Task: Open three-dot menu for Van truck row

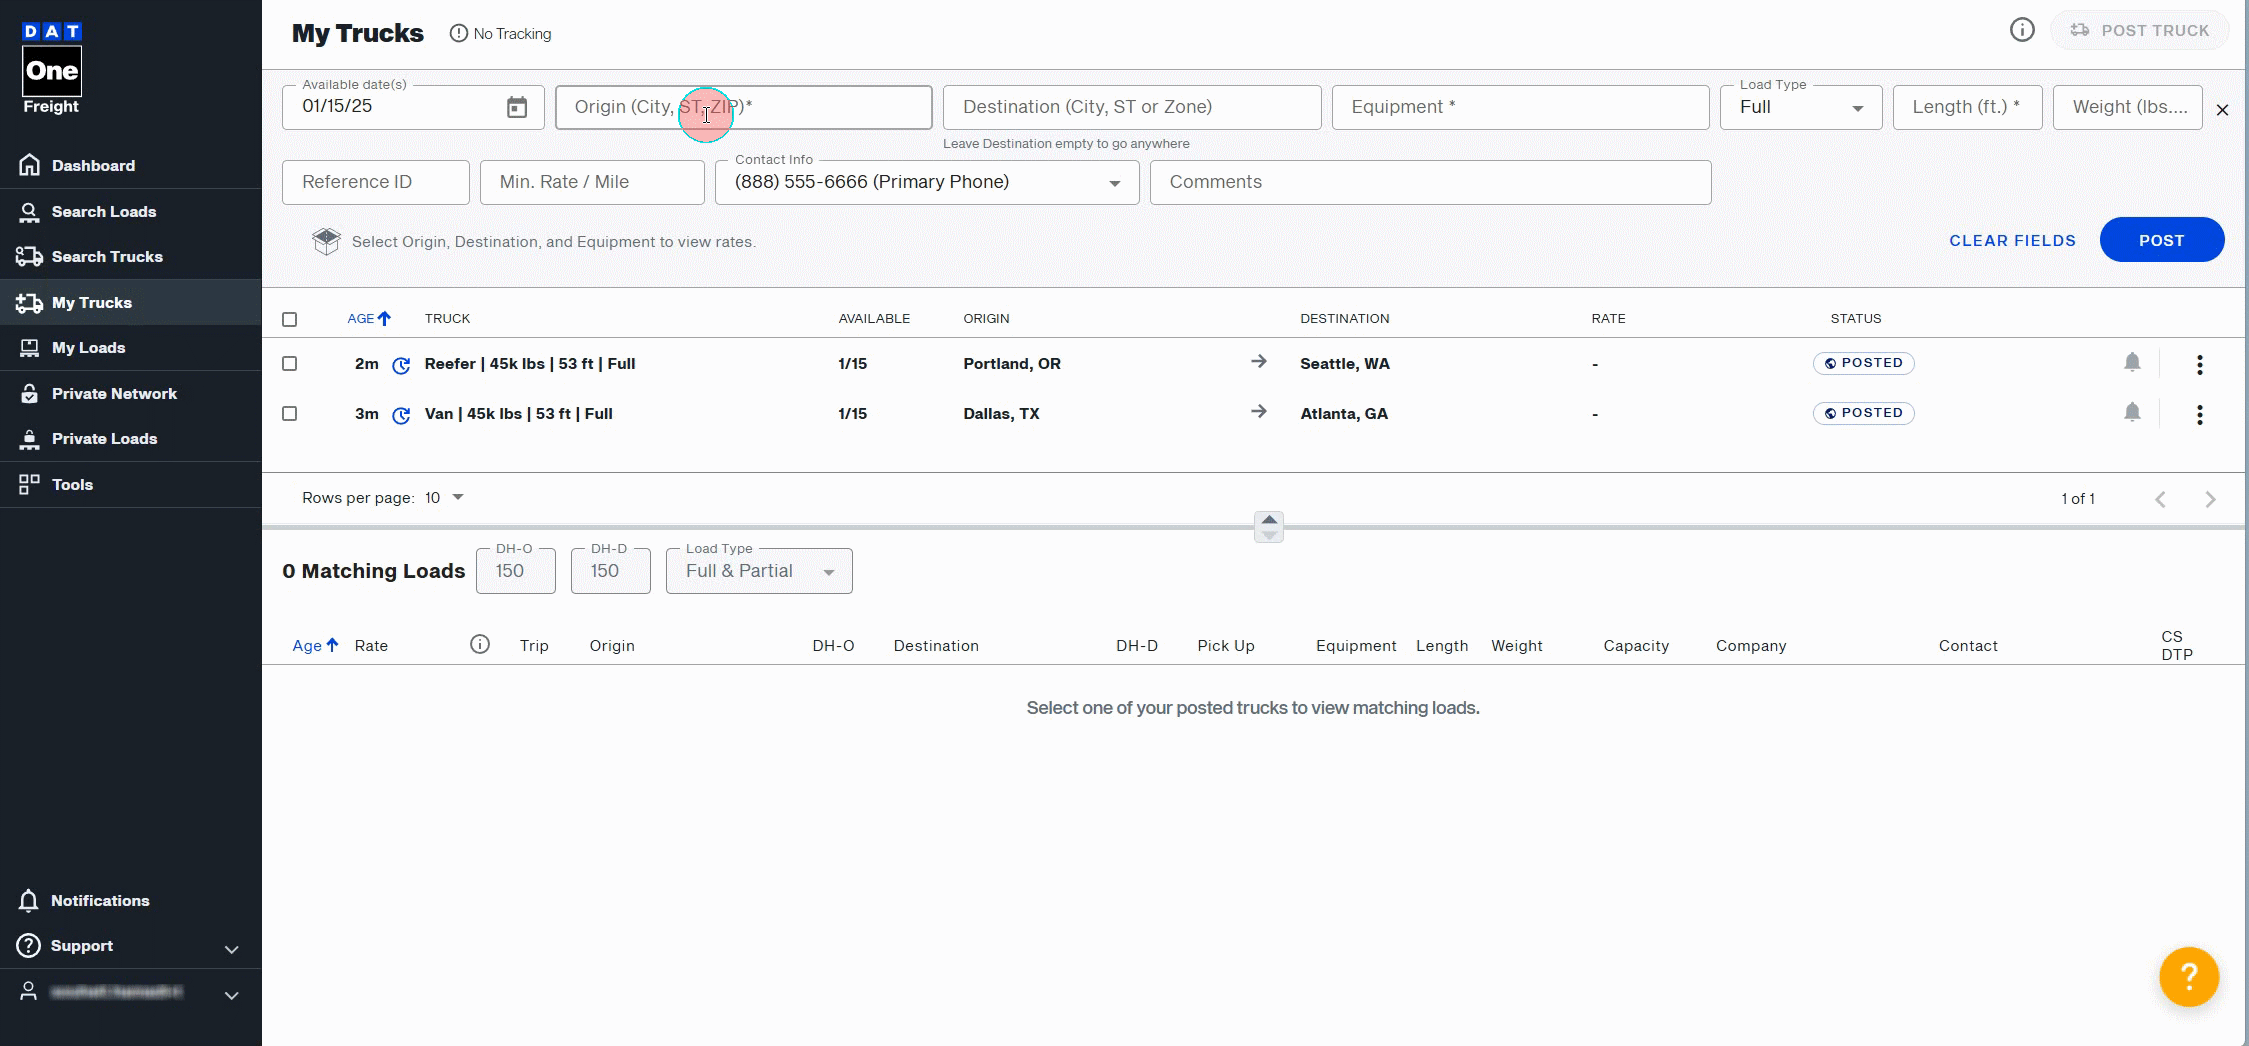Action: 2199,415
